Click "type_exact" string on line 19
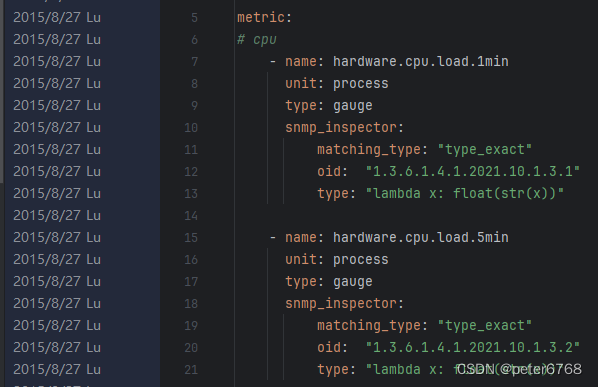The height and width of the screenshot is (387, 598). click(485, 326)
